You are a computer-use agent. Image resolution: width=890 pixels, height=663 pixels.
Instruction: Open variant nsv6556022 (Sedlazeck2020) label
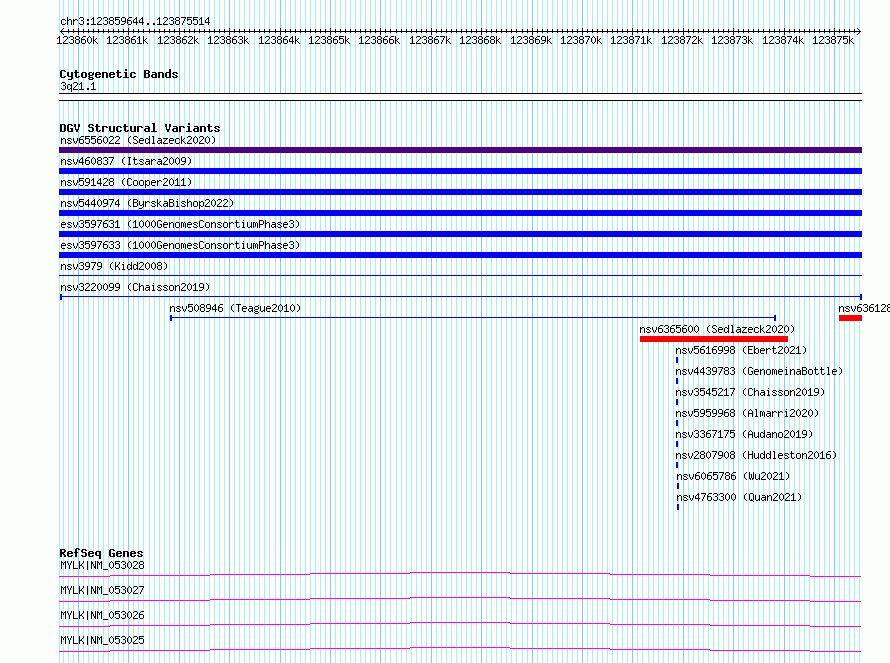138,140
